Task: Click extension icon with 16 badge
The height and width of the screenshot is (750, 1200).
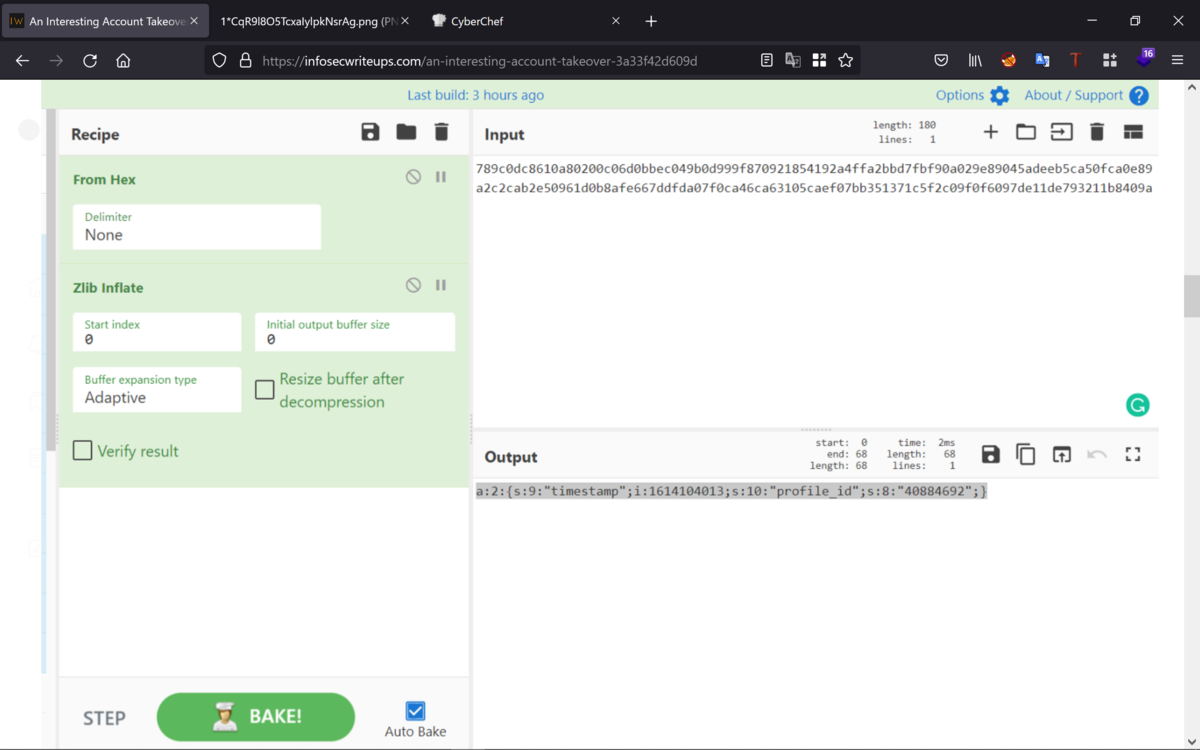Action: click(x=1145, y=59)
